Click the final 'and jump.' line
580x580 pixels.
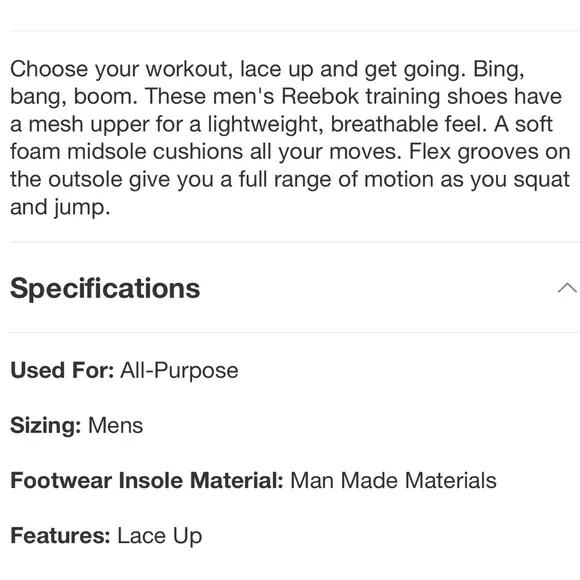[x=60, y=208]
